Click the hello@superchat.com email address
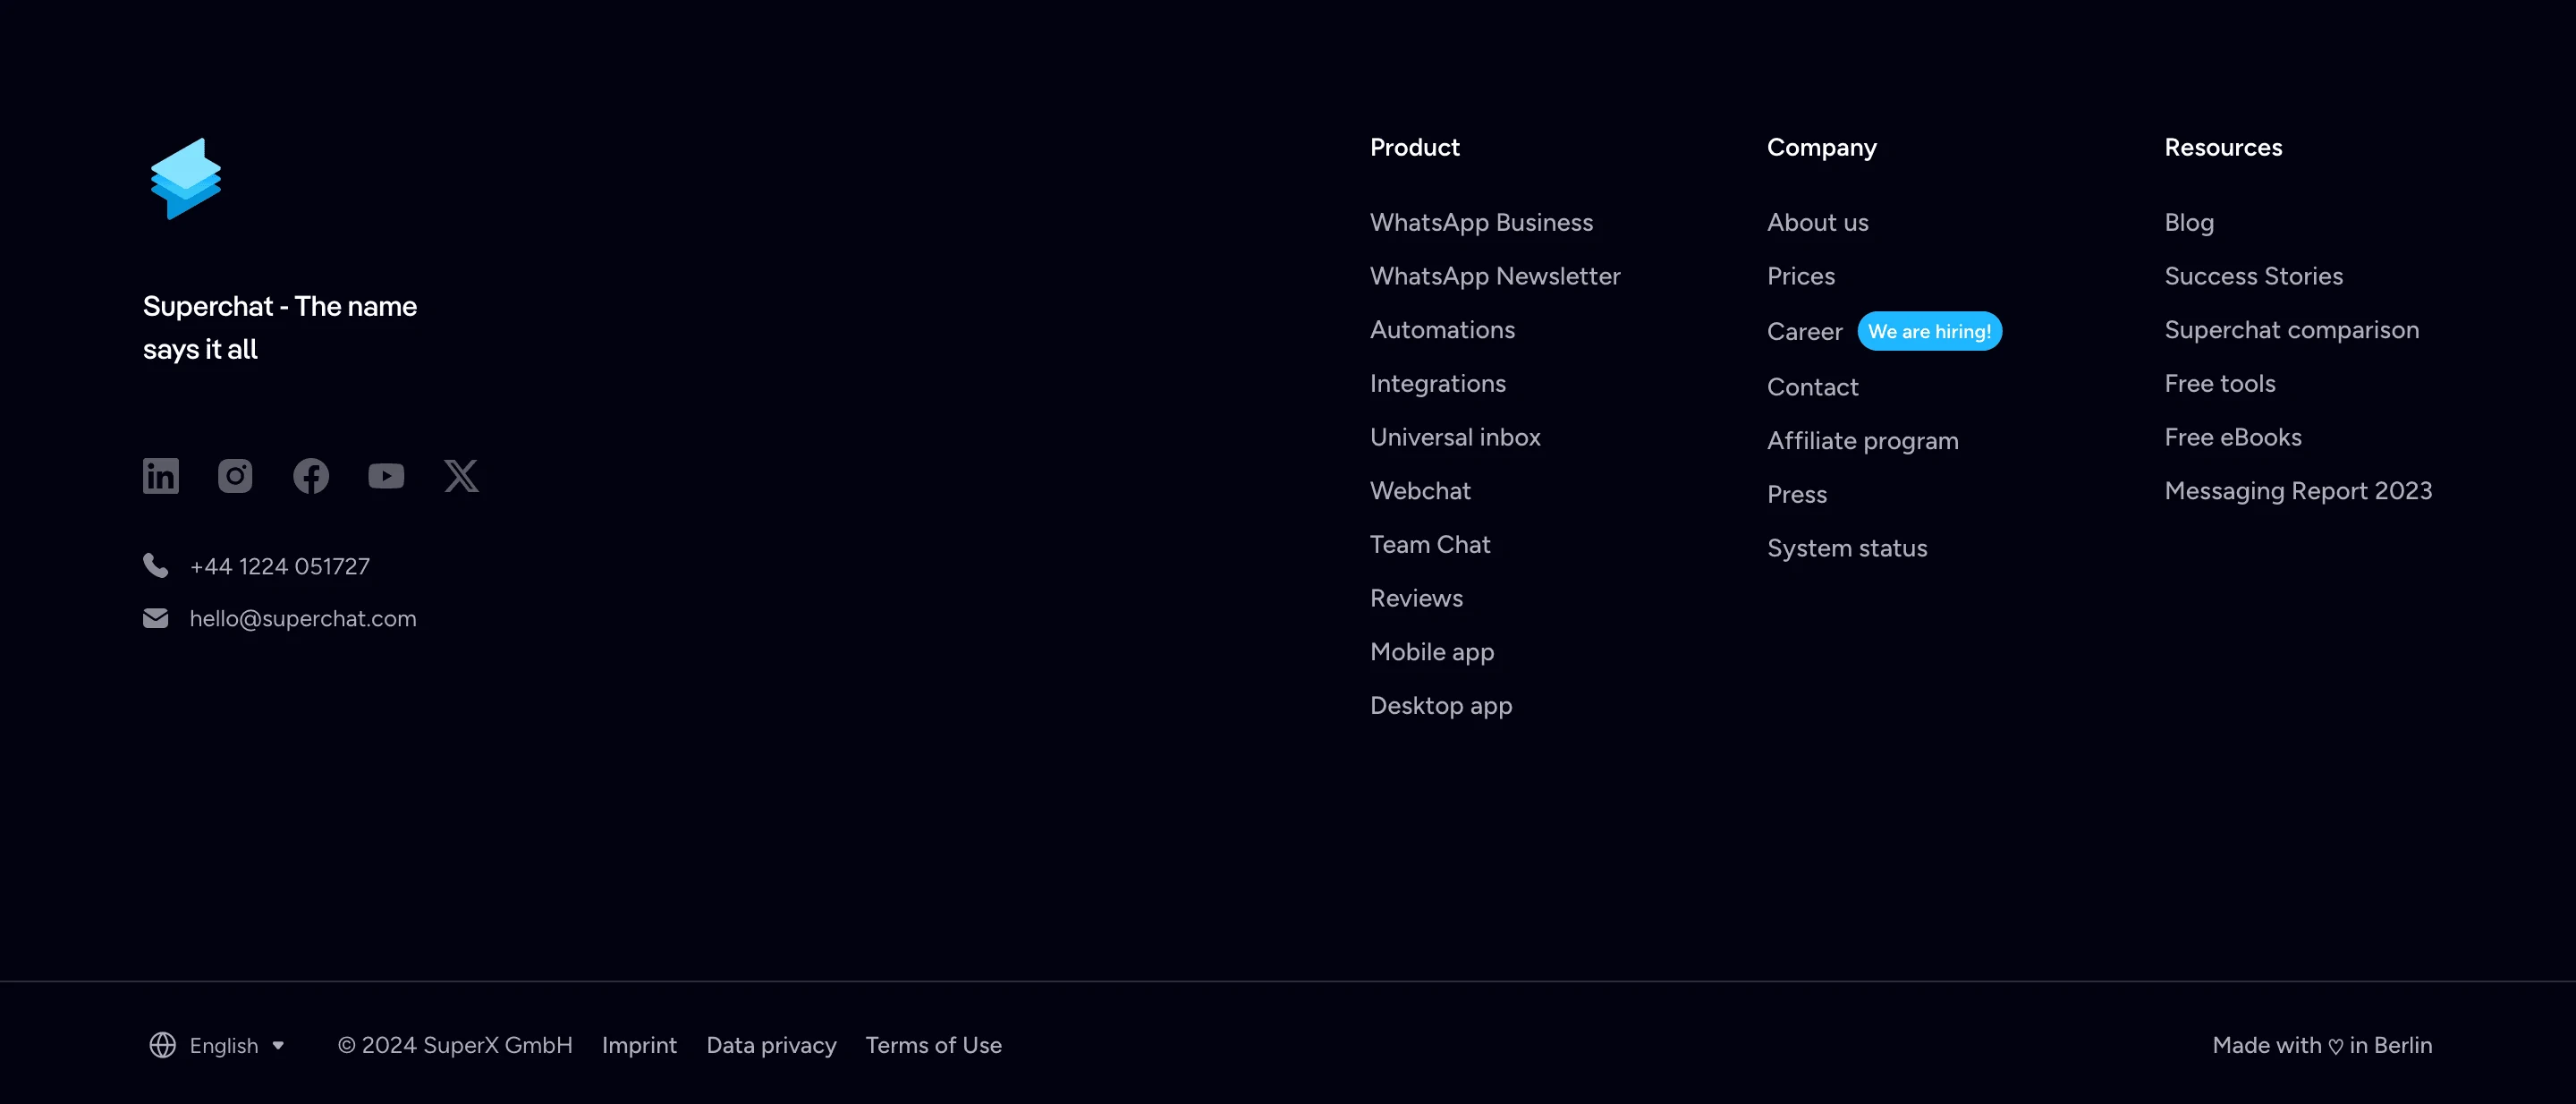Image resolution: width=2576 pixels, height=1104 pixels. tap(302, 618)
